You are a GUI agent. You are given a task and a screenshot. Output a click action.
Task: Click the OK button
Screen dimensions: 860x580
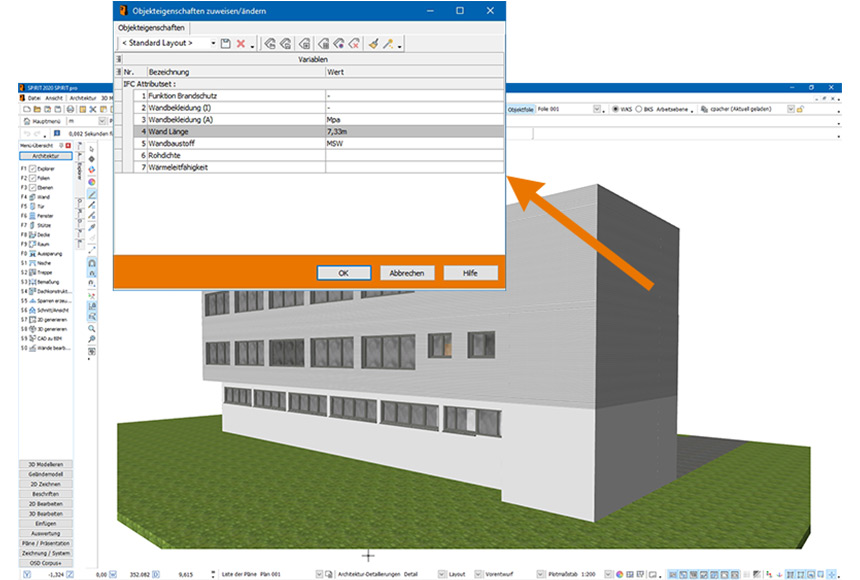(x=343, y=272)
